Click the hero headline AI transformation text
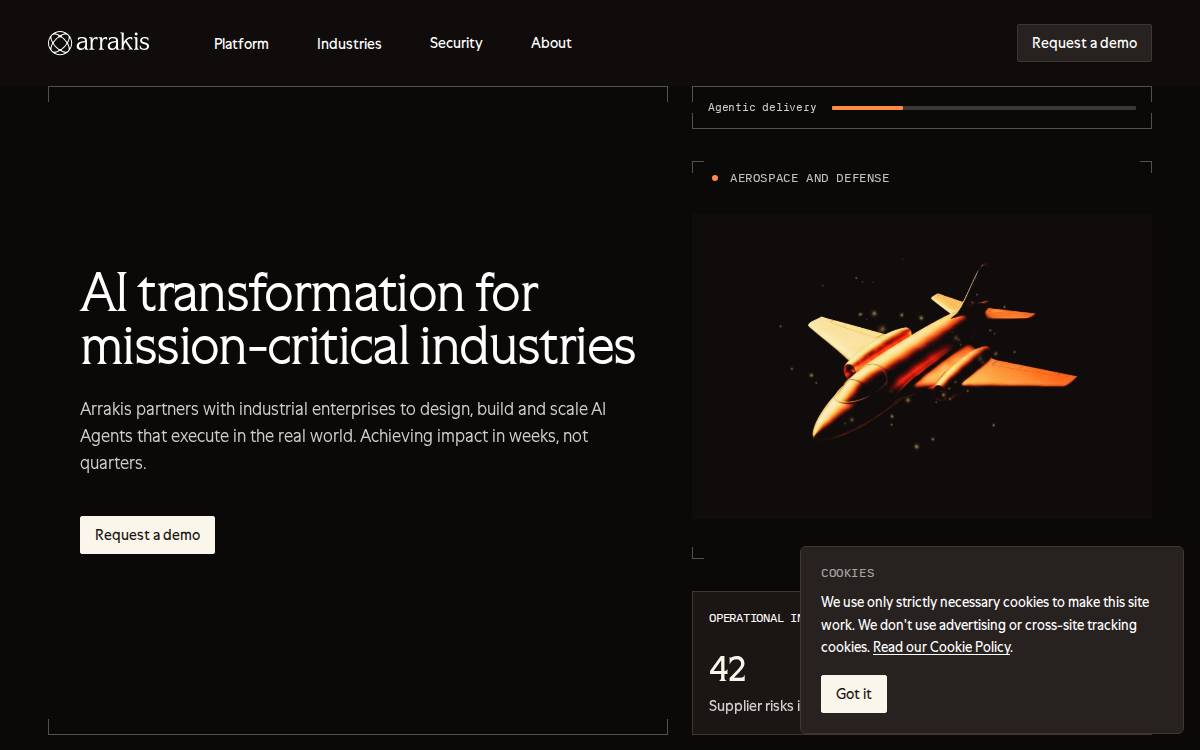The height and width of the screenshot is (750, 1200). point(358,319)
